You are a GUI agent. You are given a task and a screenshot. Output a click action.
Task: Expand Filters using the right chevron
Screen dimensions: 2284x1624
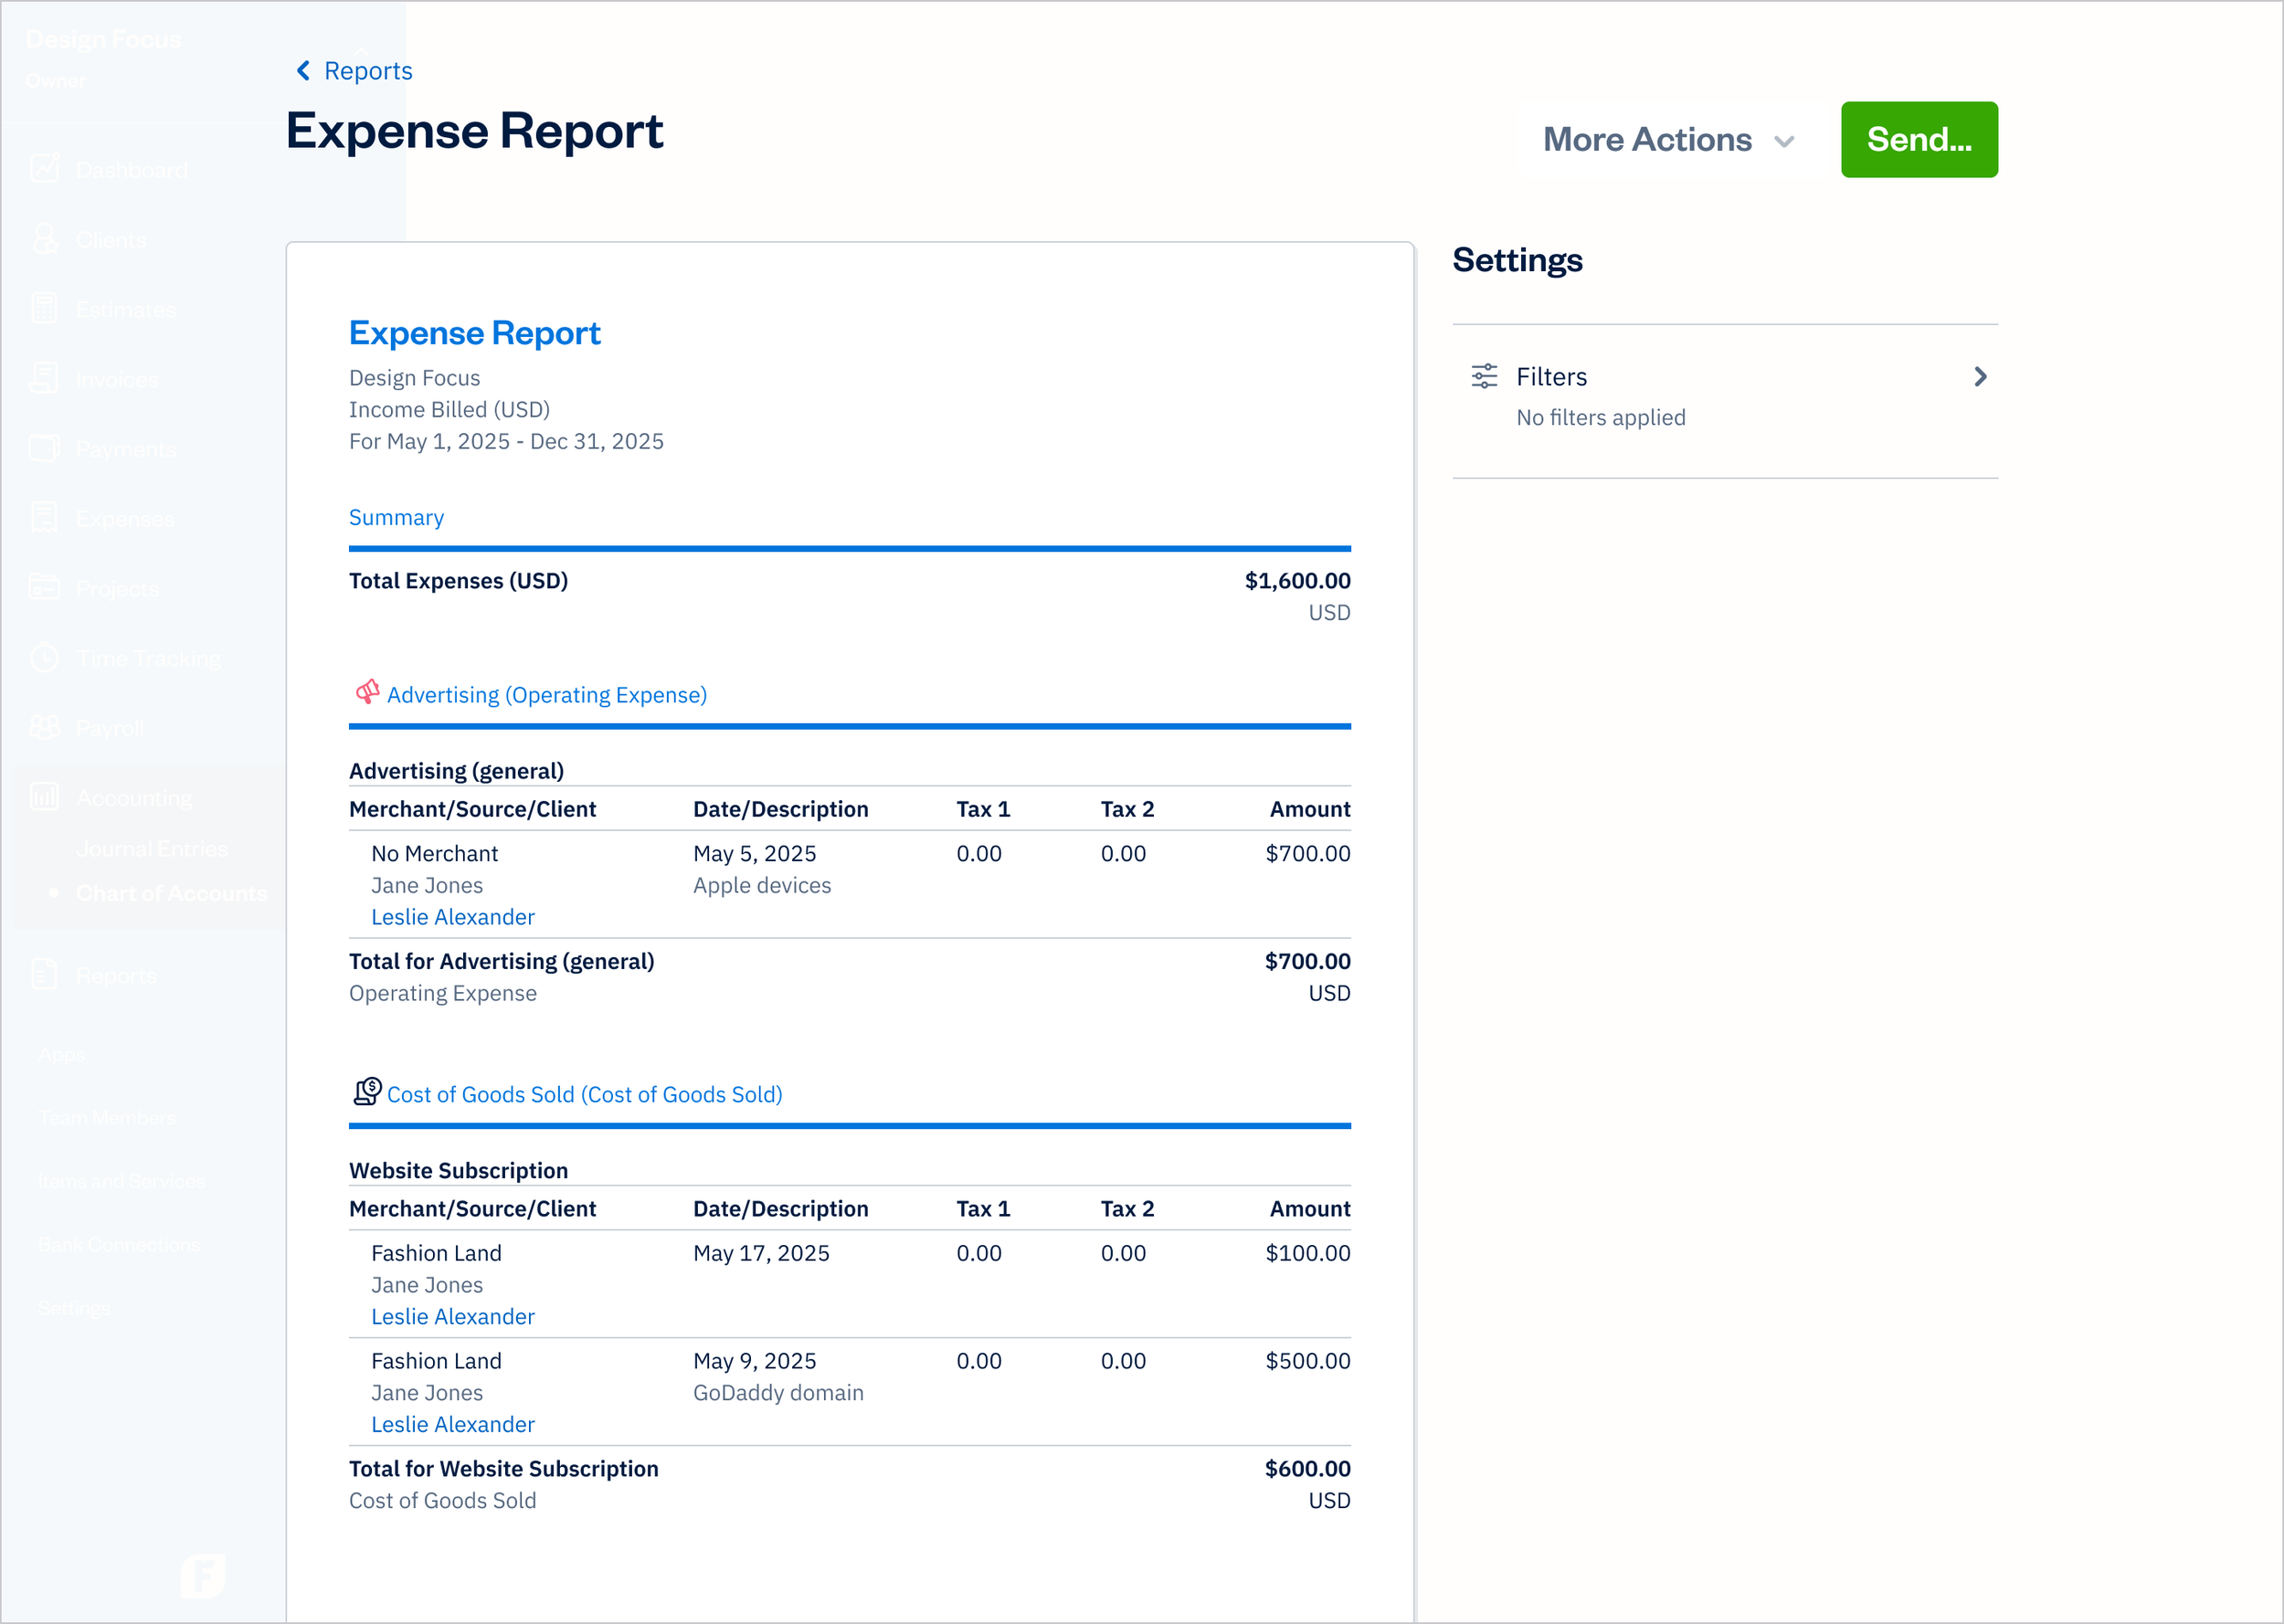pyautogui.click(x=1980, y=376)
